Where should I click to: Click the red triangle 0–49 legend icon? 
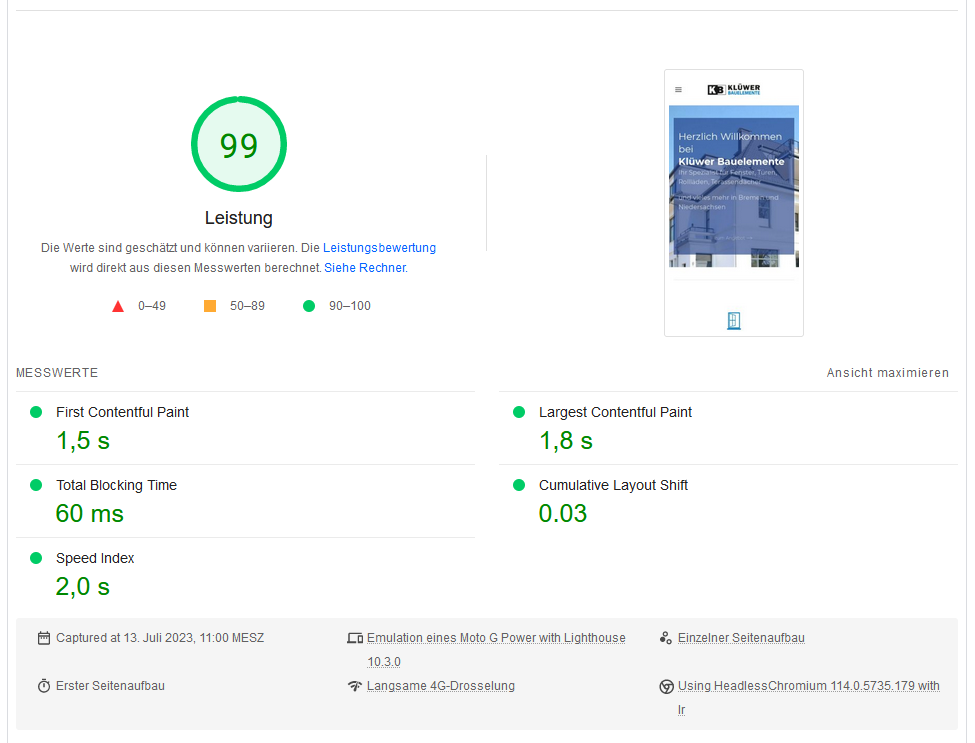pyautogui.click(x=118, y=306)
